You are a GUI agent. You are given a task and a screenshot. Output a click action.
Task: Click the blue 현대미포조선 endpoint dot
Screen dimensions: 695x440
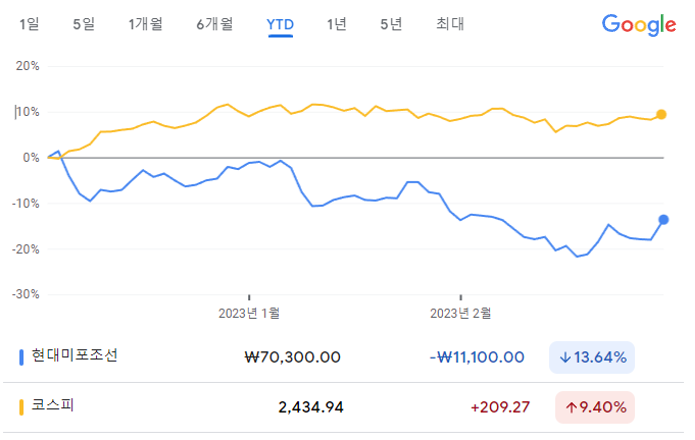pos(663,219)
